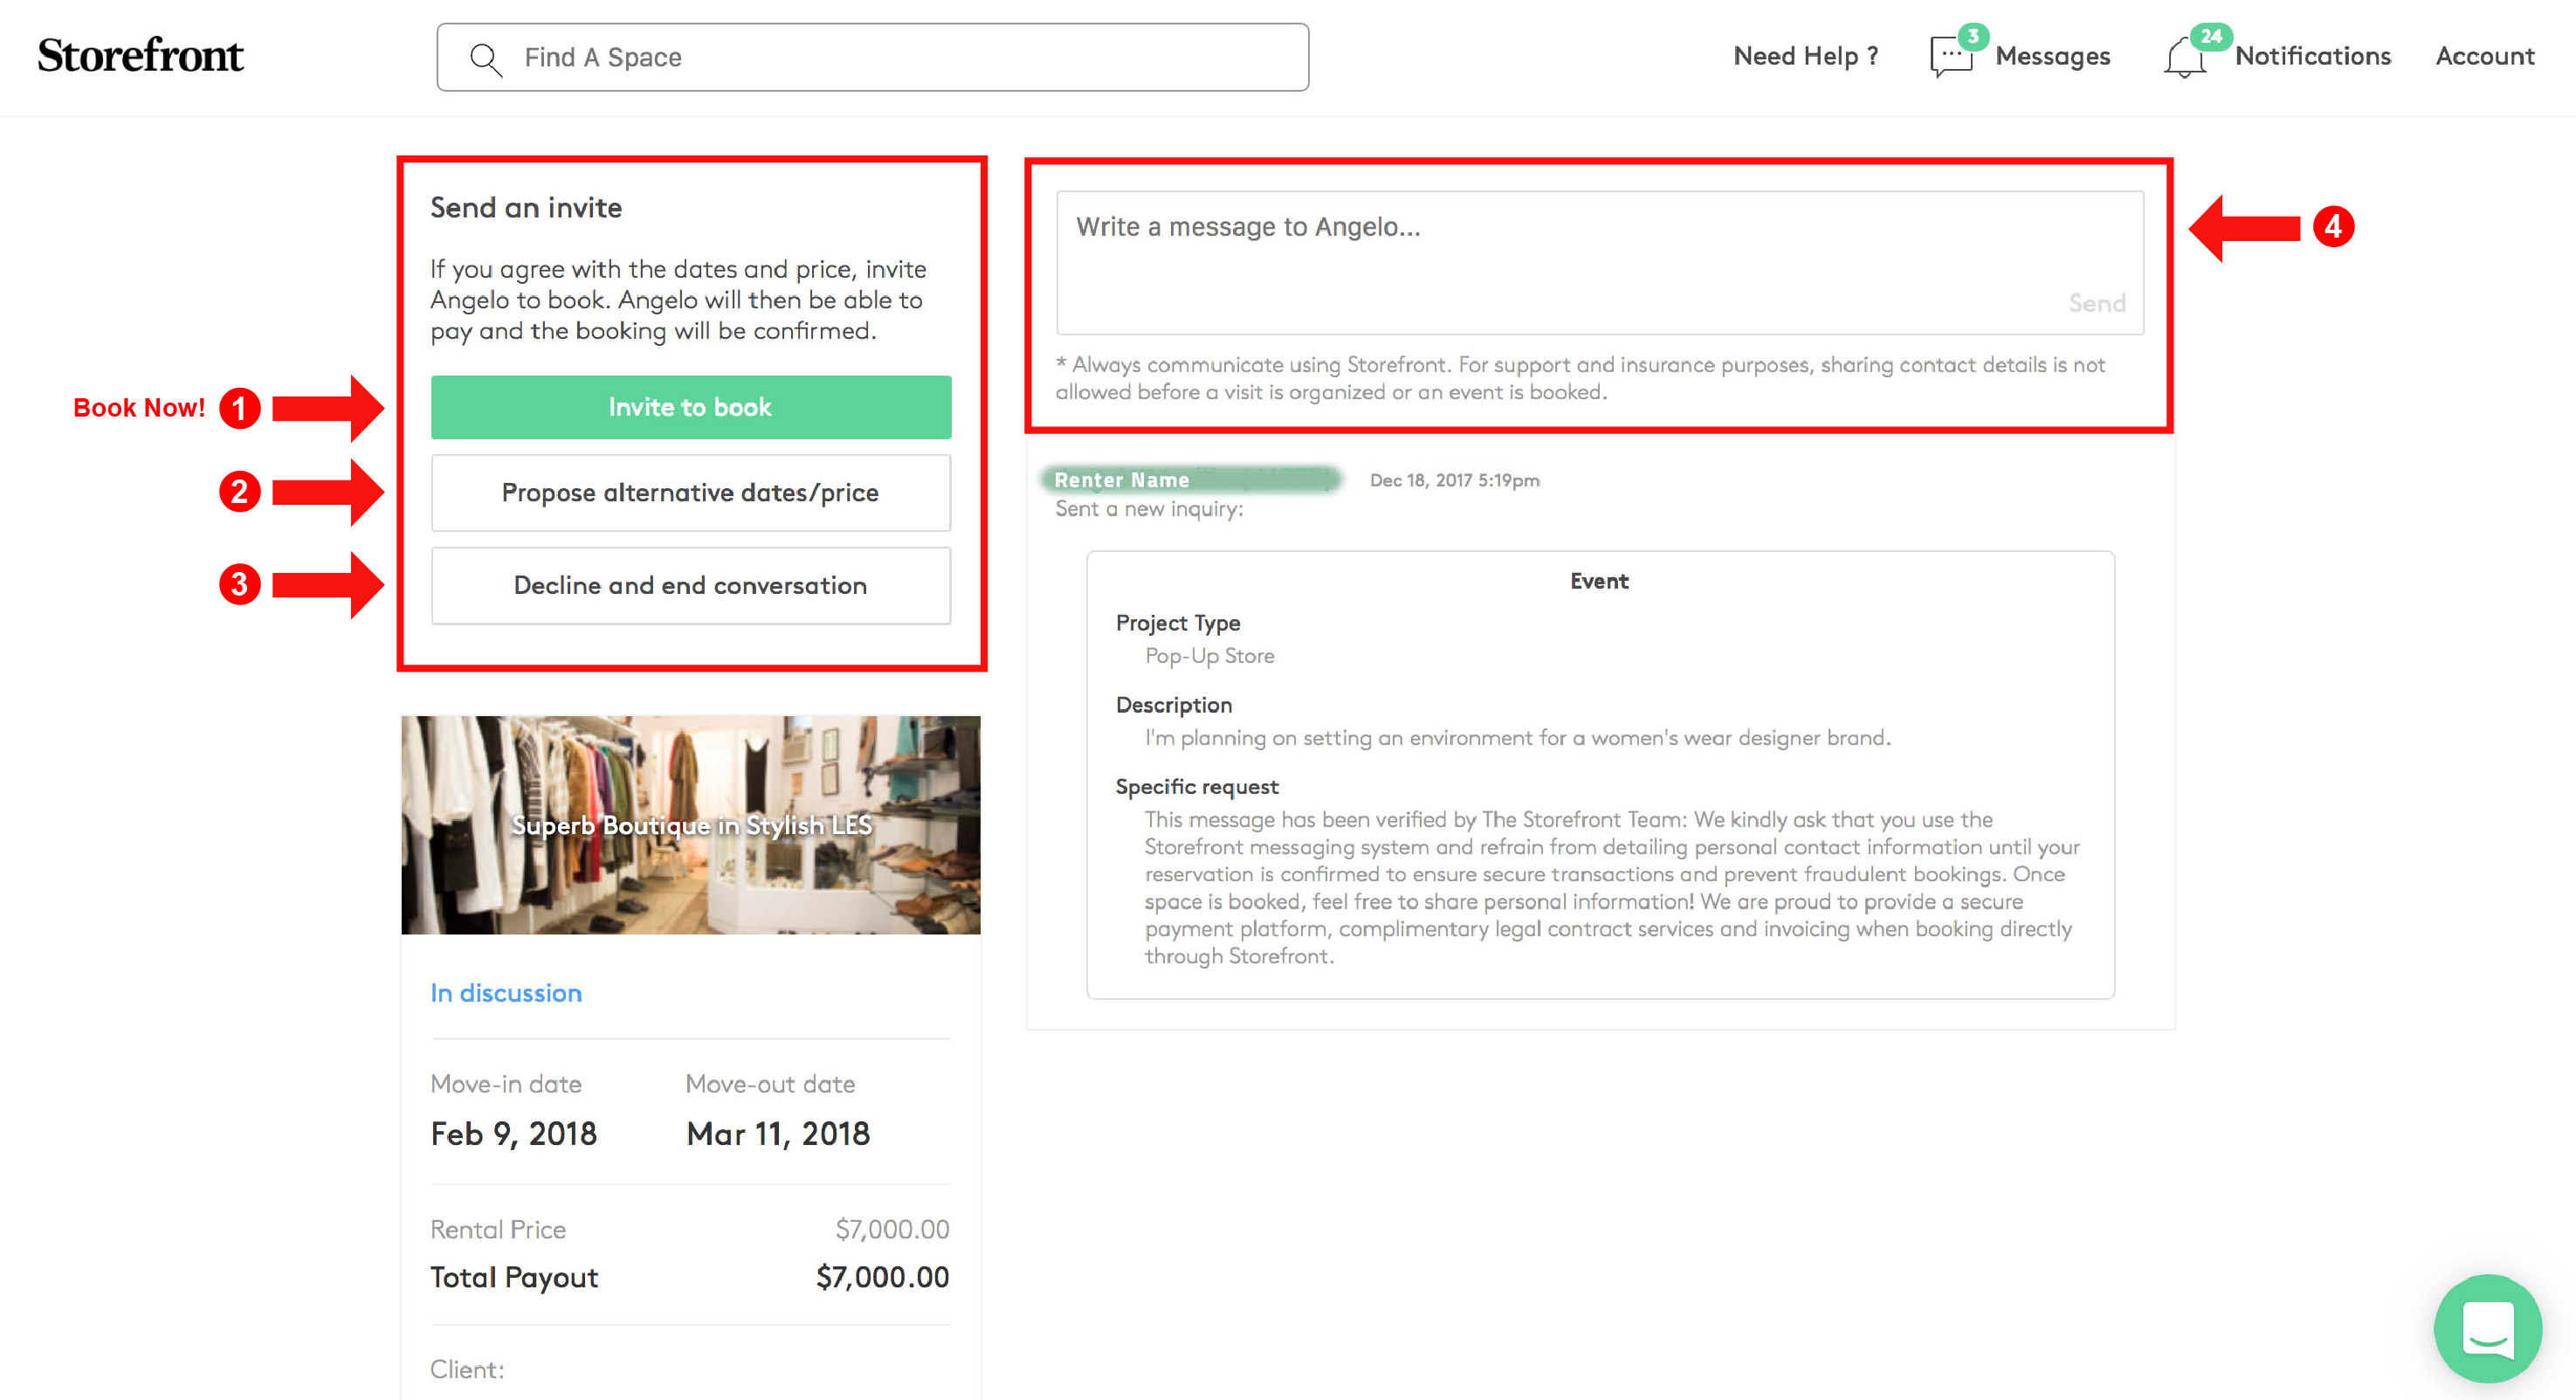Viewport: 2576px width, 1400px height.
Task: Click the In discussion status link
Action: tap(506, 993)
